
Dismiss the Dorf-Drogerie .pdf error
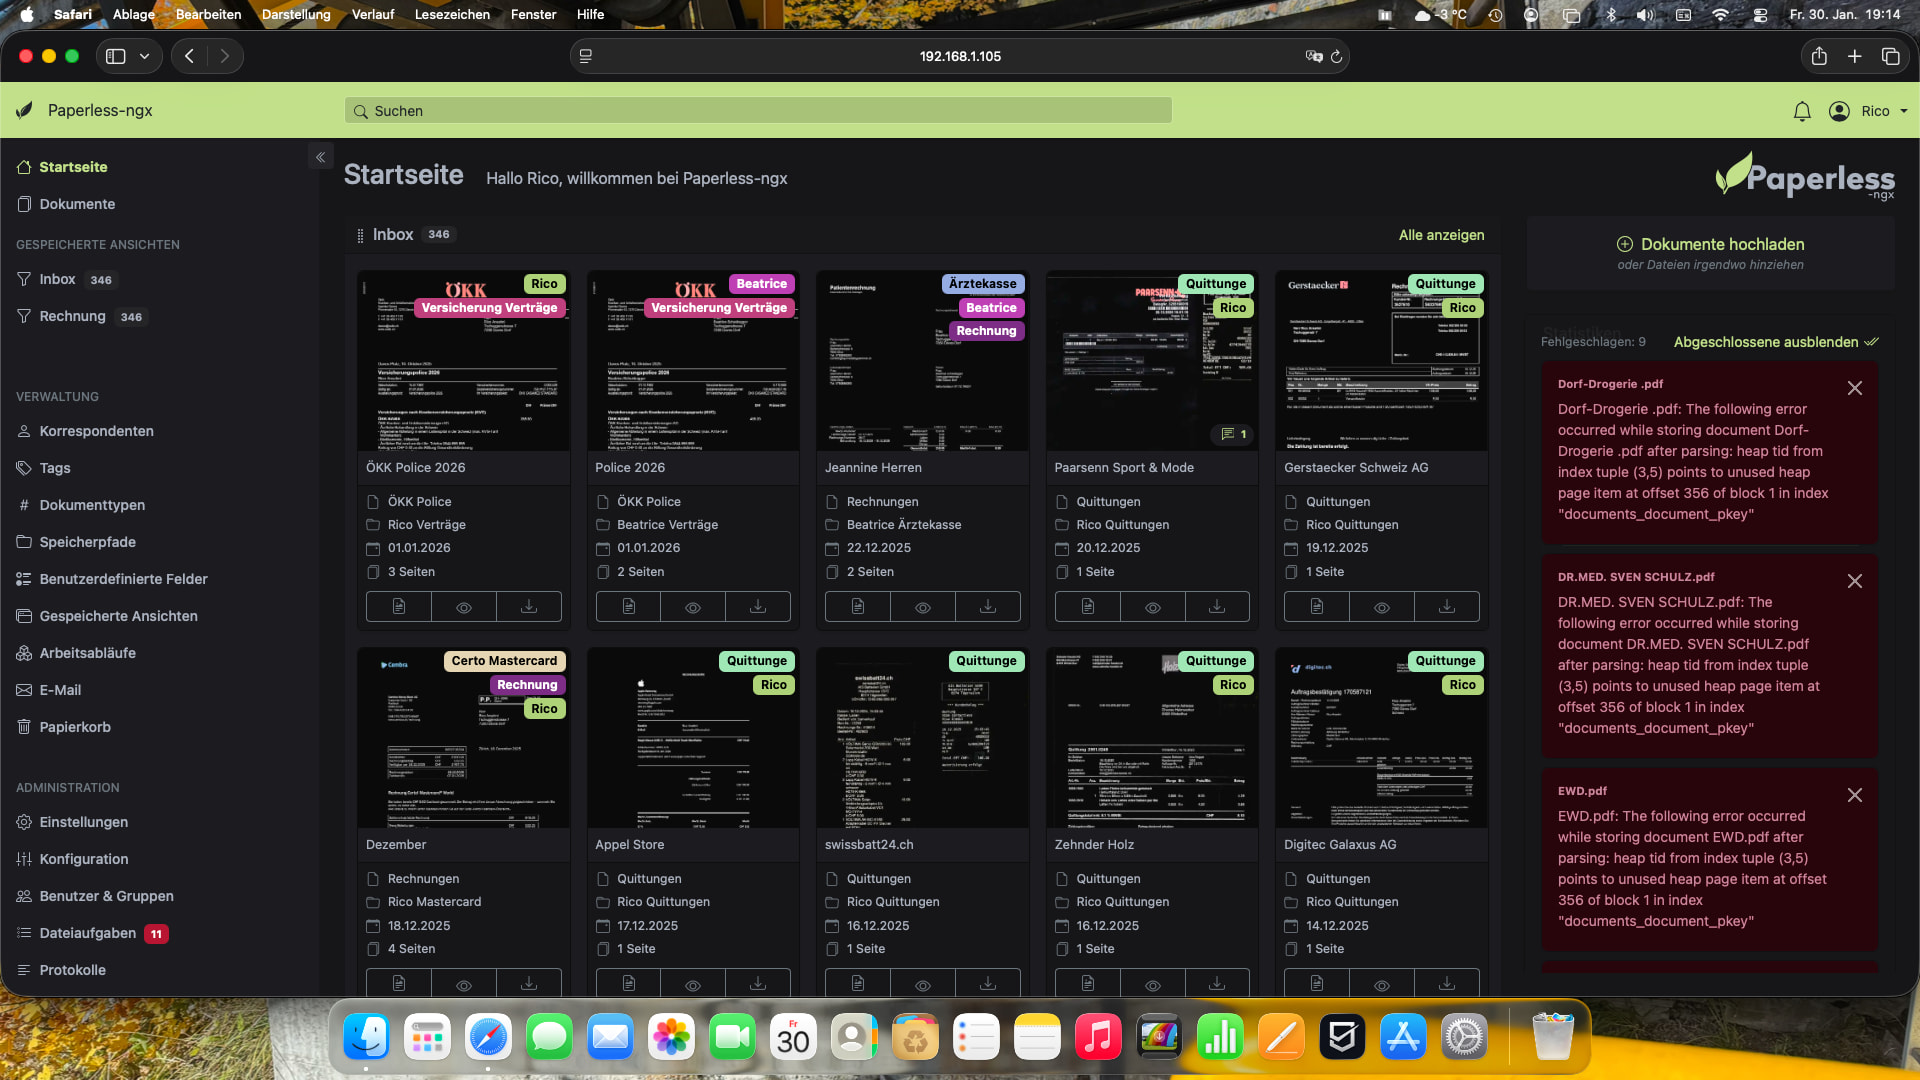click(x=1854, y=388)
